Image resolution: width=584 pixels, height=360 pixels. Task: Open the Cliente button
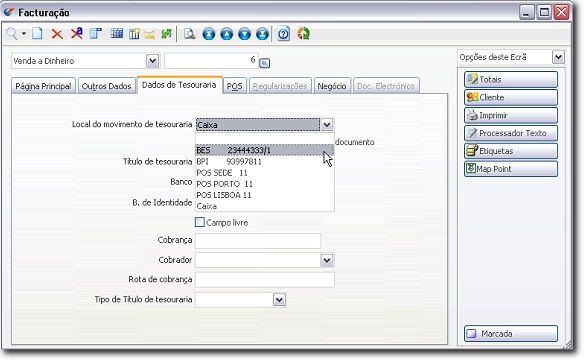(x=511, y=97)
